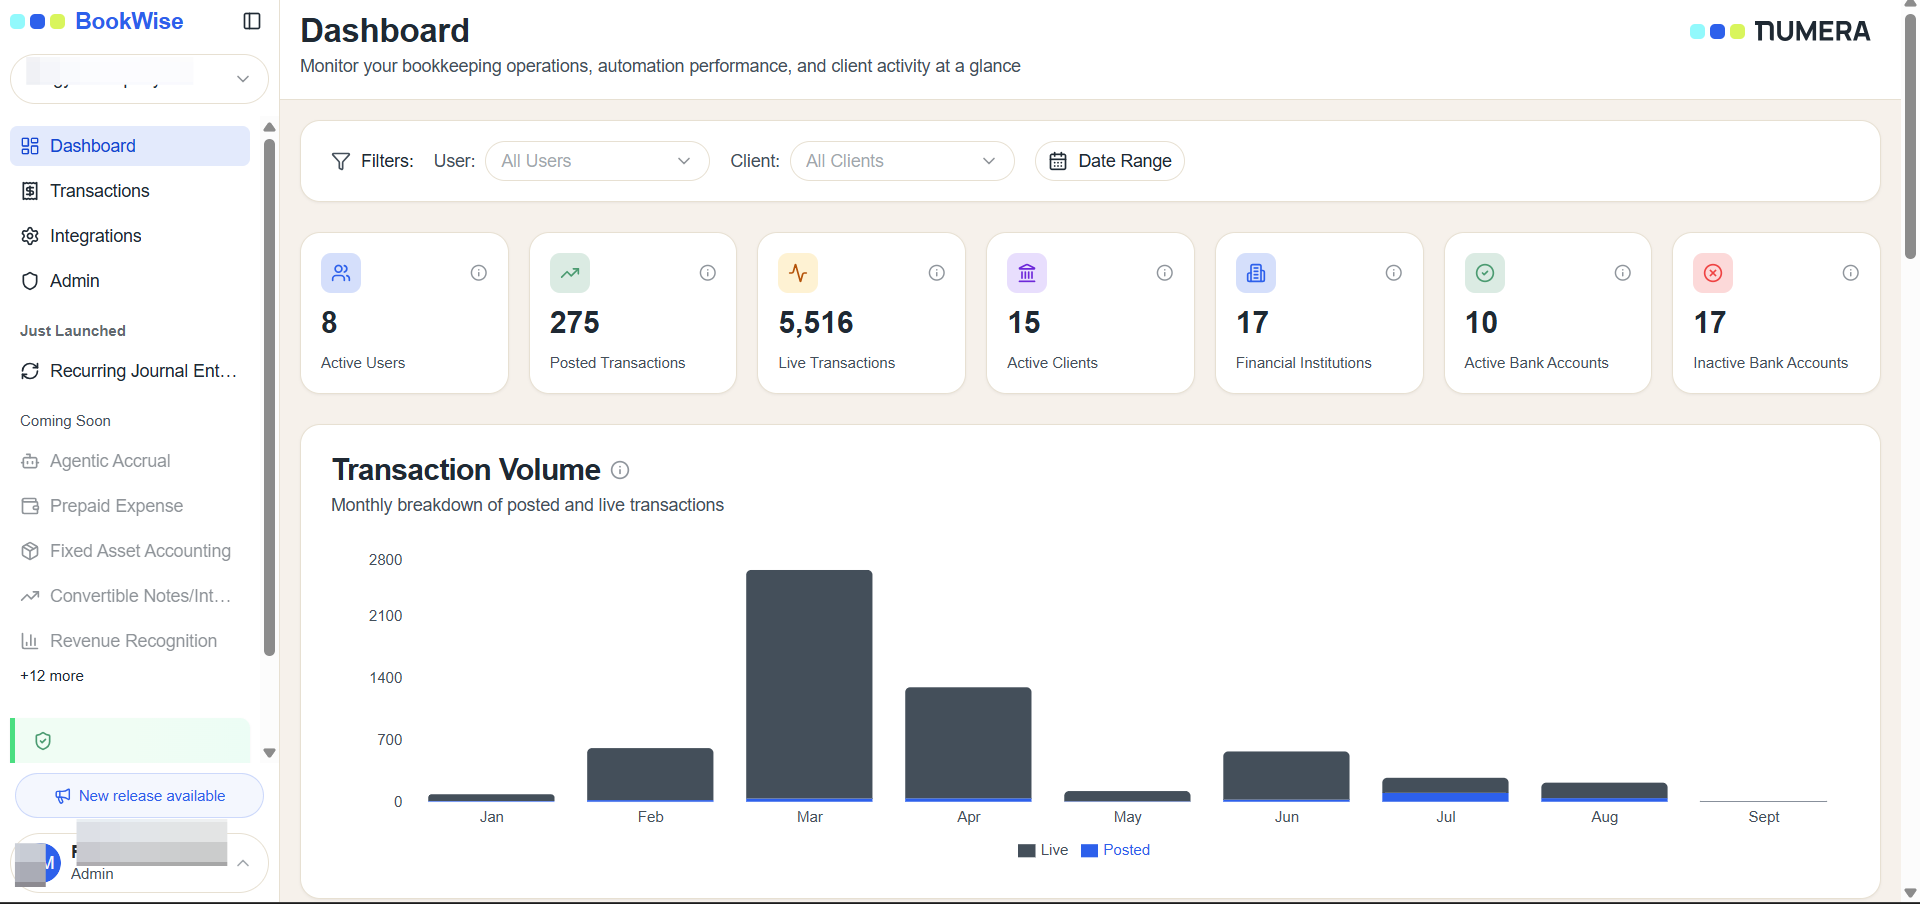Open the Date Range picker
Image resolution: width=1920 pixels, height=904 pixels.
point(1110,161)
